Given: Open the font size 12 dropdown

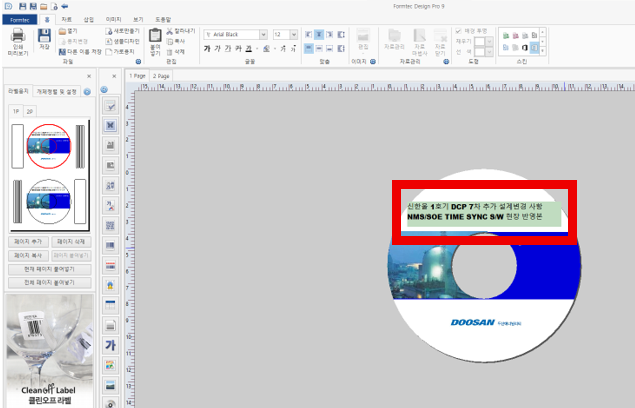Looking at the screenshot, I should tap(292, 34).
